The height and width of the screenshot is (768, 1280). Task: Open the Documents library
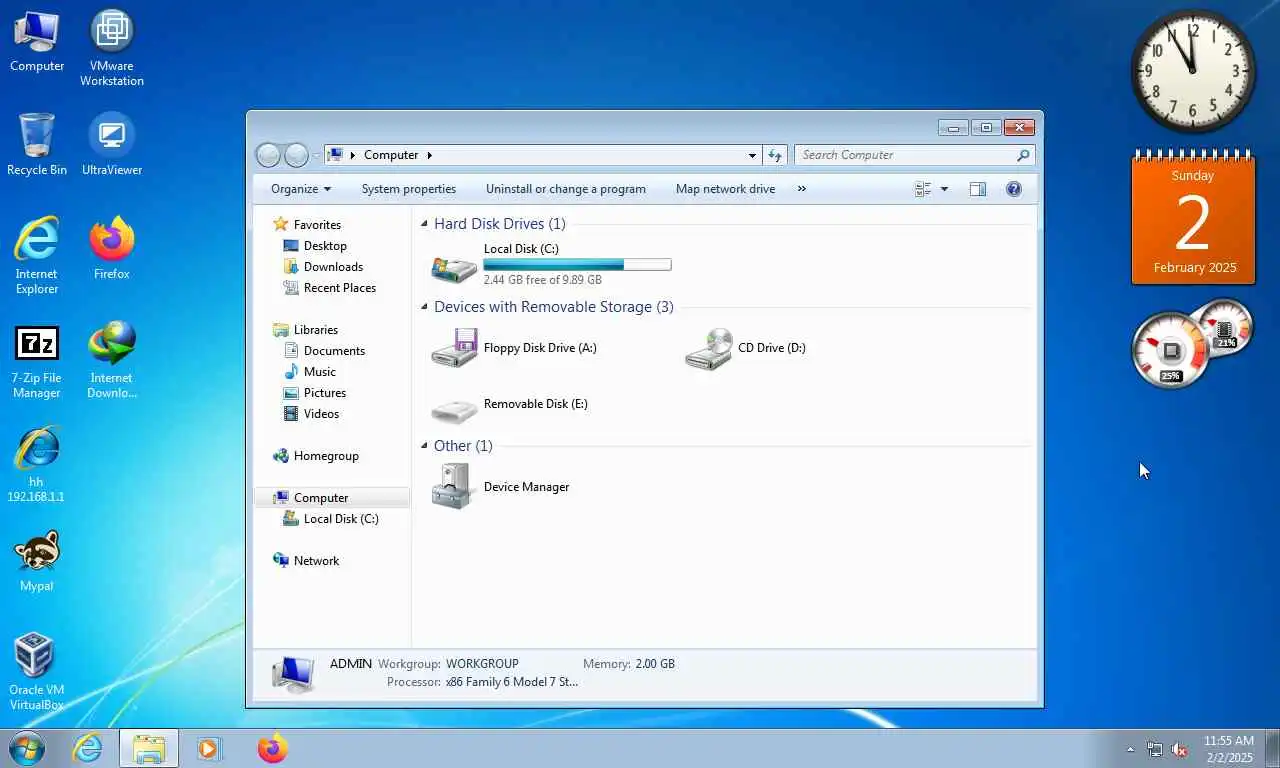pyautogui.click(x=334, y=351)
